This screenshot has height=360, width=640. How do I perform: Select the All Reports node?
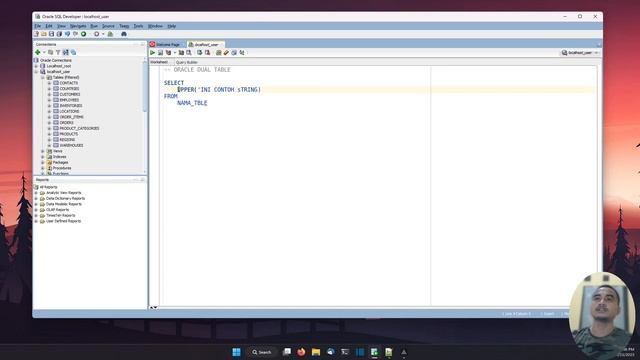49,187
